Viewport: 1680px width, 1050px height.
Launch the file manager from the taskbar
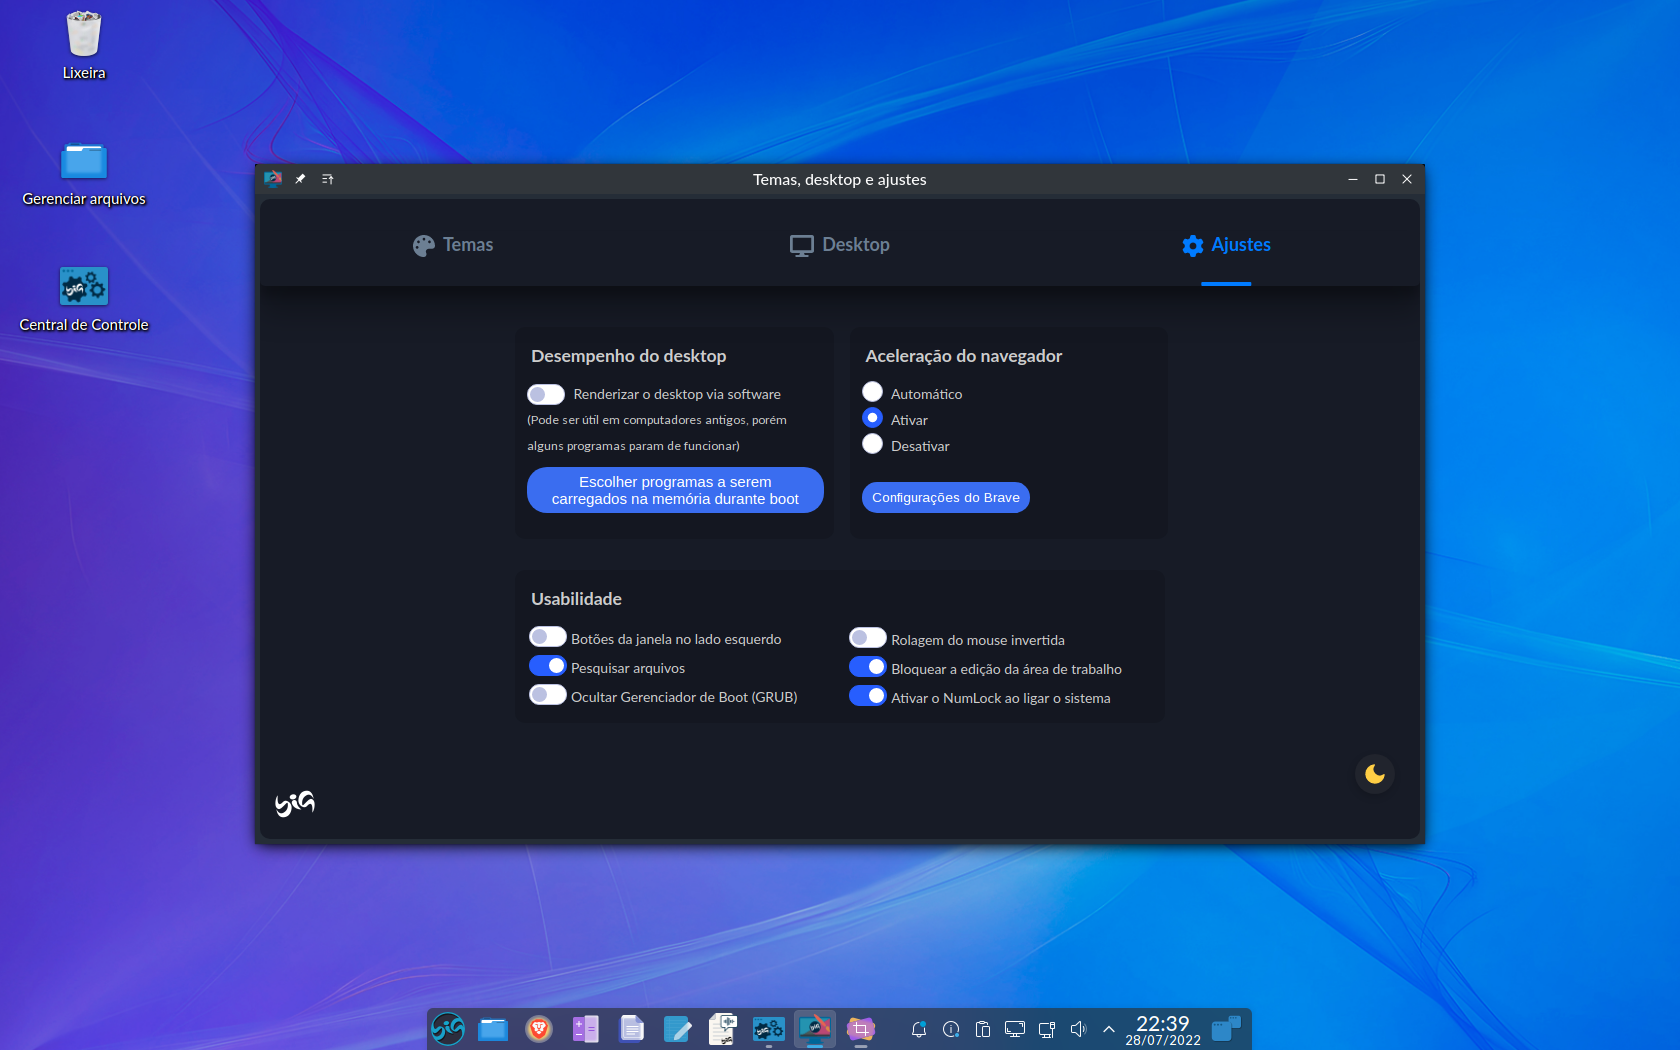493,1029
